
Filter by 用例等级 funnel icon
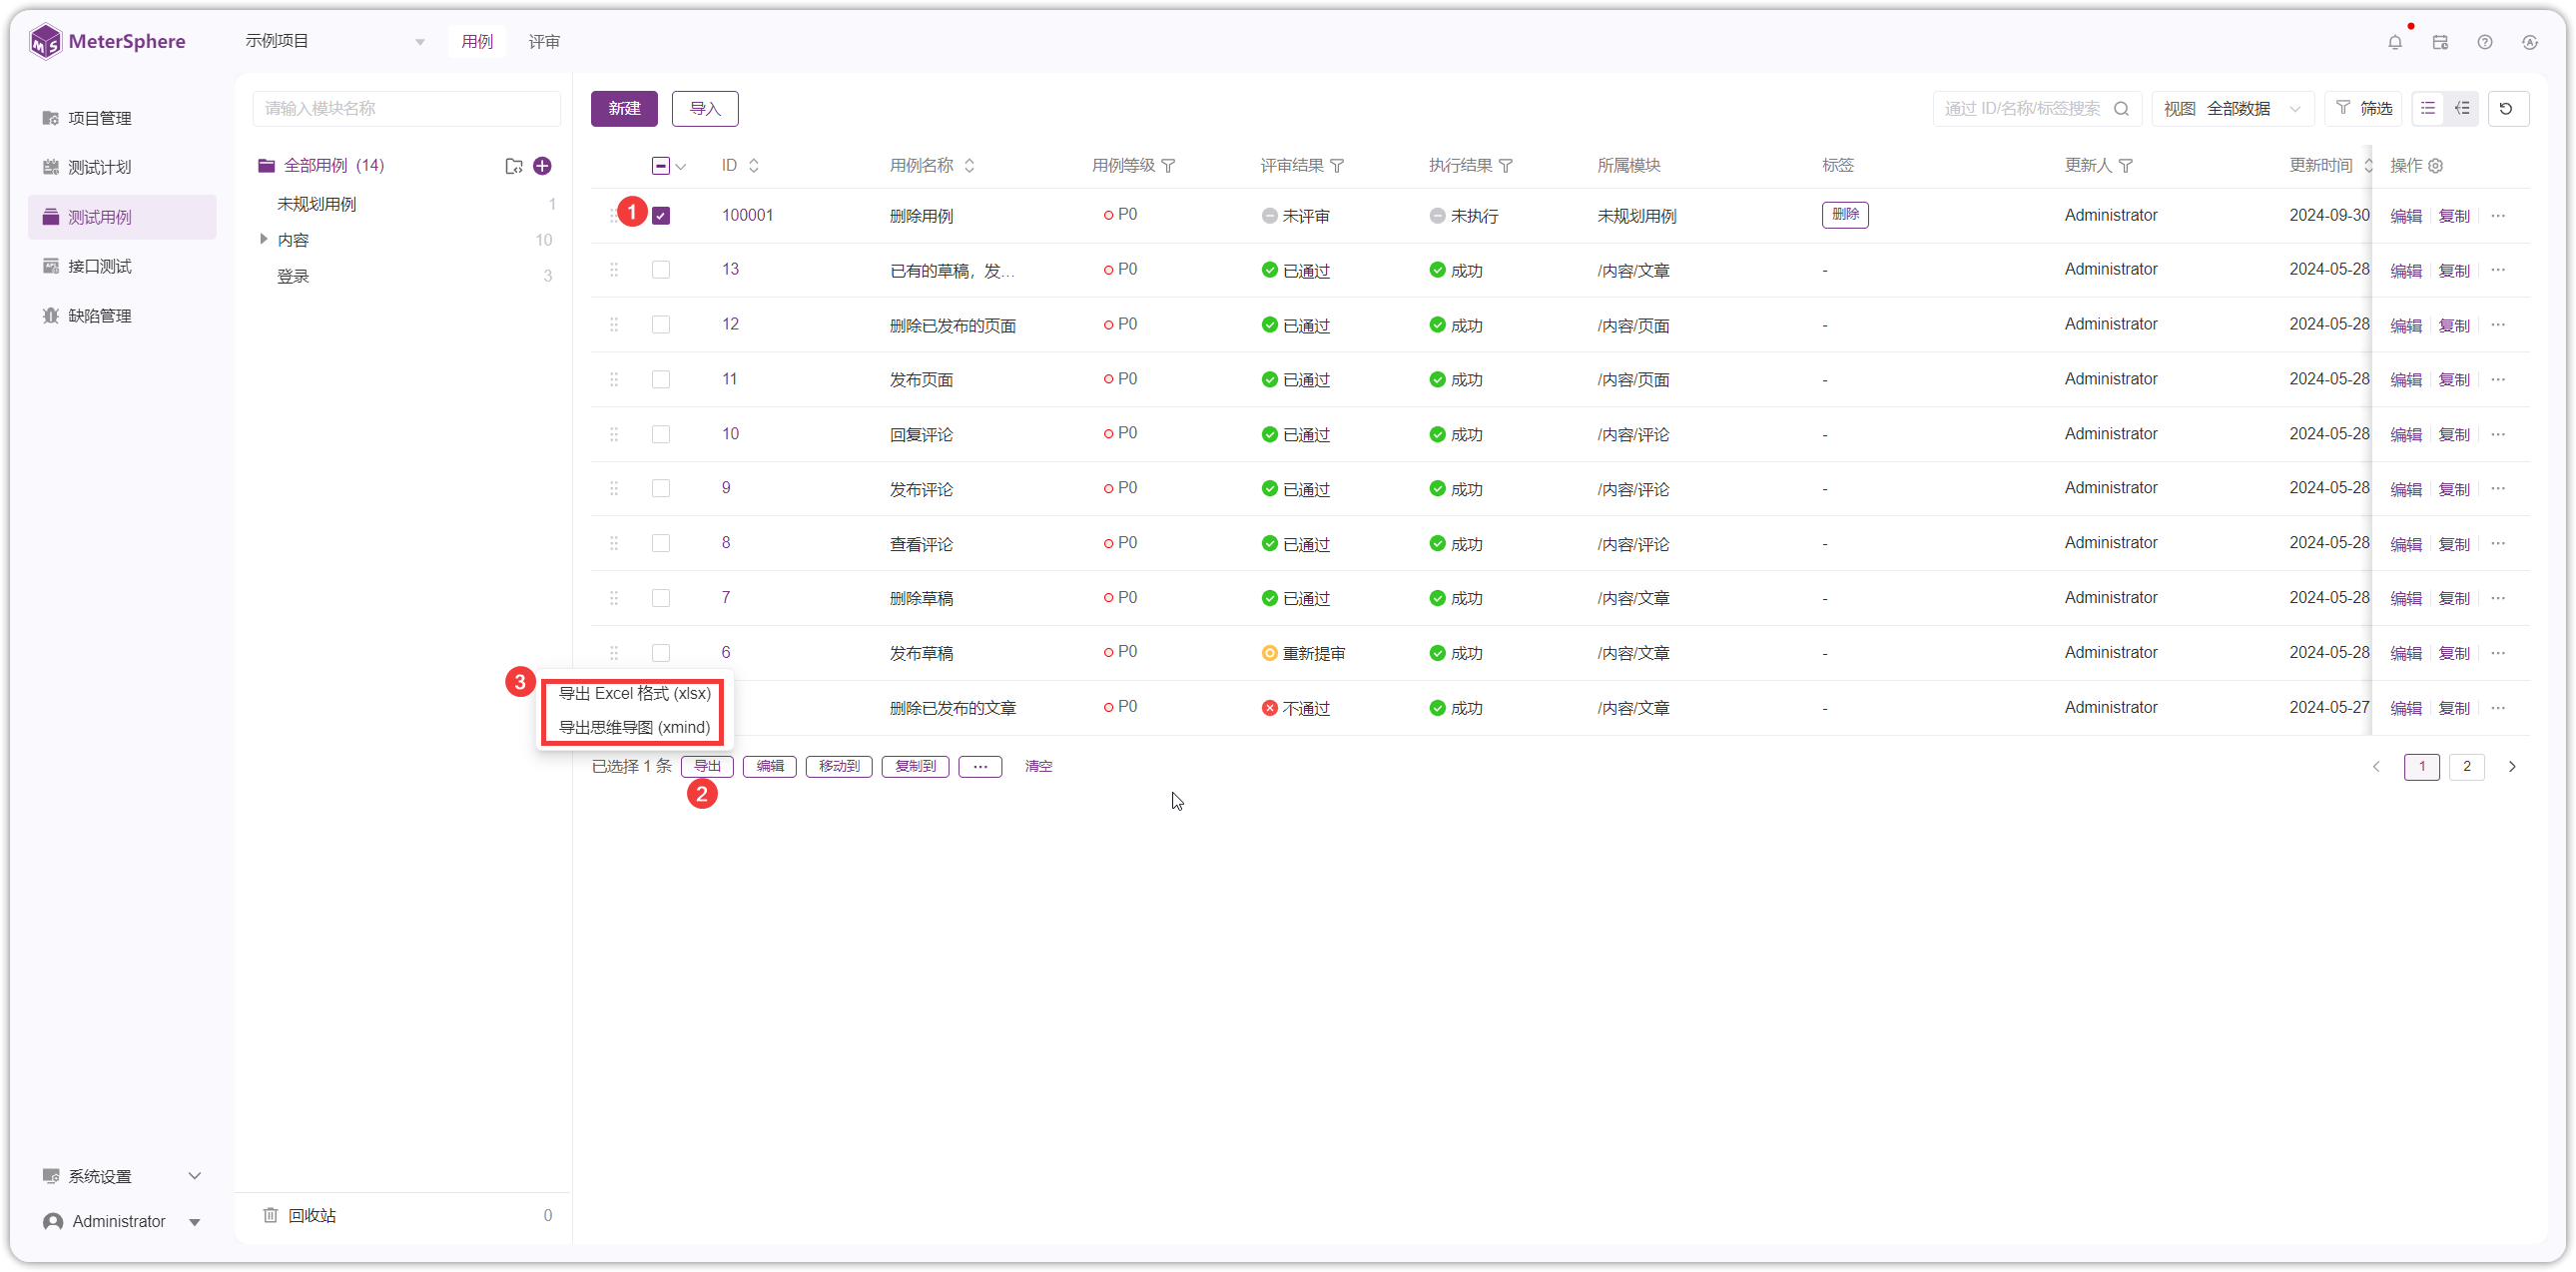click(1168, 166)
